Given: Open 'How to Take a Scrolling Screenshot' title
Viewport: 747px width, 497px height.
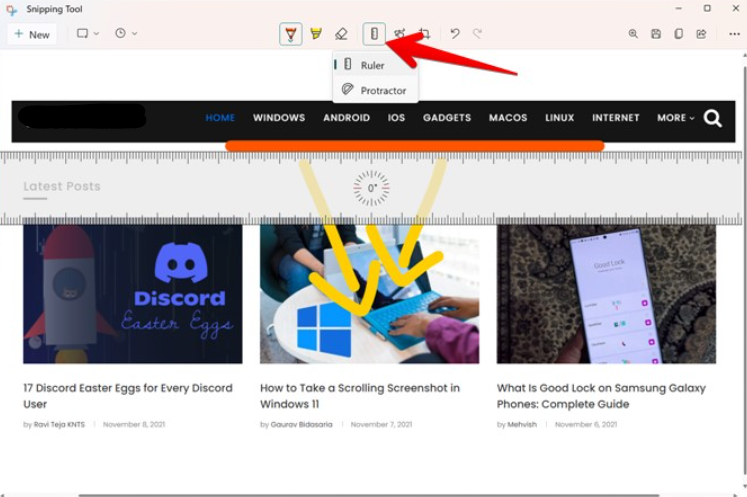Looking at the screenshot, I should 360,396.
